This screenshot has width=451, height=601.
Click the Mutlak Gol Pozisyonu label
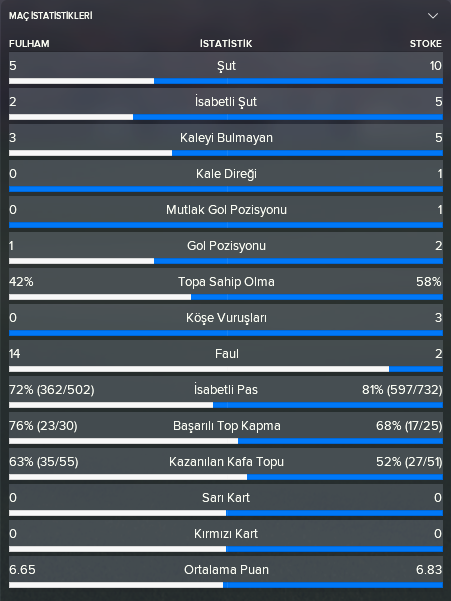226,210
